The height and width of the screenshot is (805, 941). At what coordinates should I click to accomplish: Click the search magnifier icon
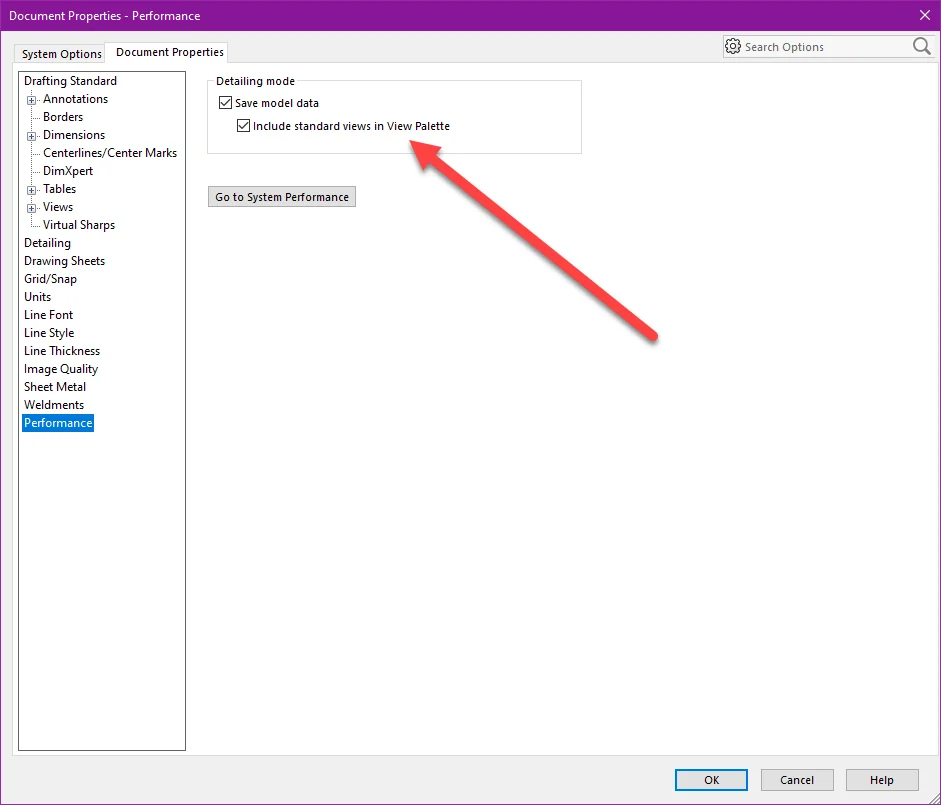[921, 47]
